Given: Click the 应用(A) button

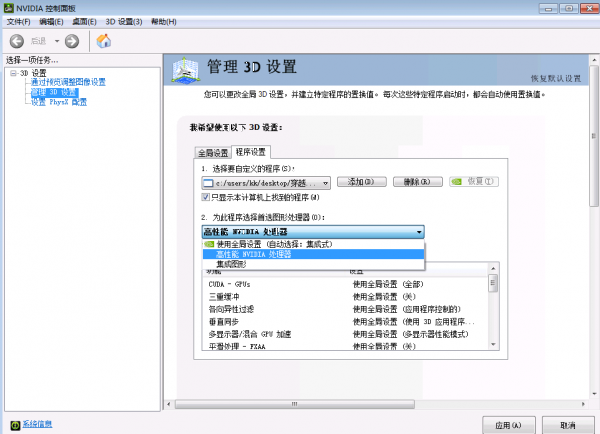Looking at the screenshot, I should [x=509, y=425].
